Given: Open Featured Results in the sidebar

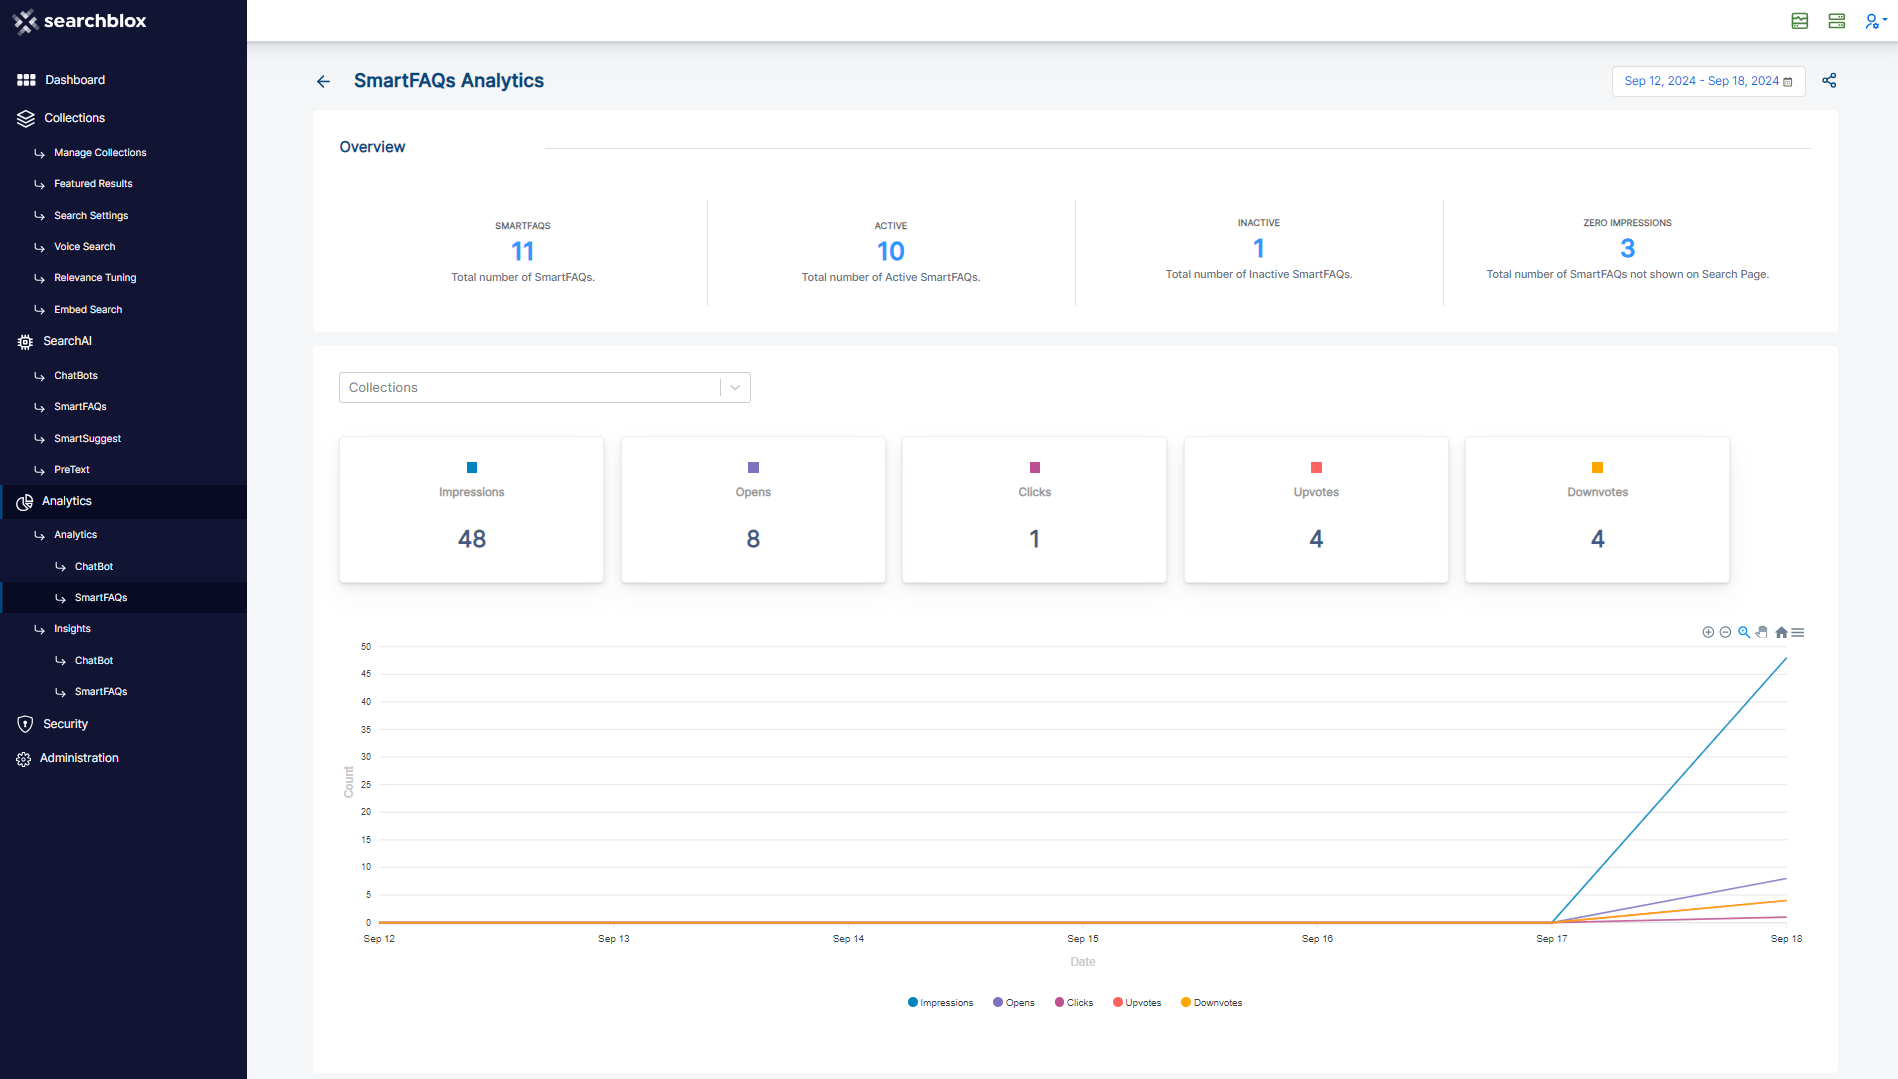Looking at the screenshot, I should pos(93,184).
